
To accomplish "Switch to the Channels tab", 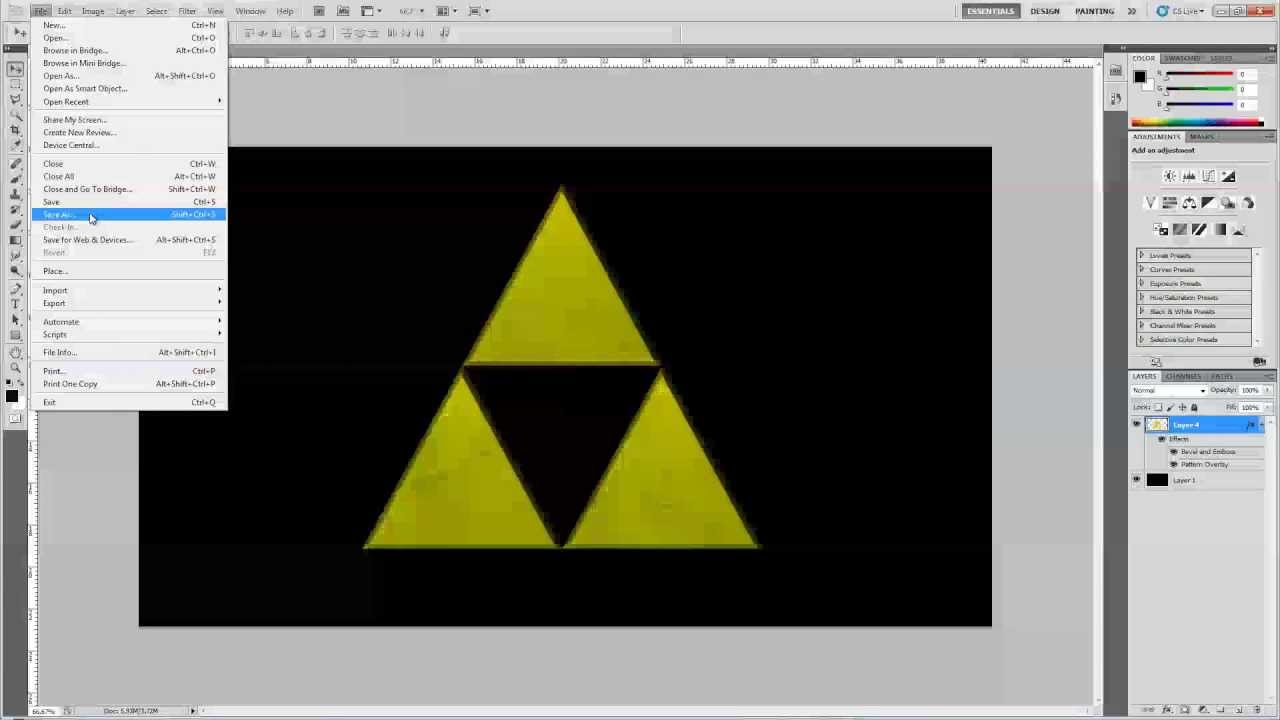I will [1183, 377].
